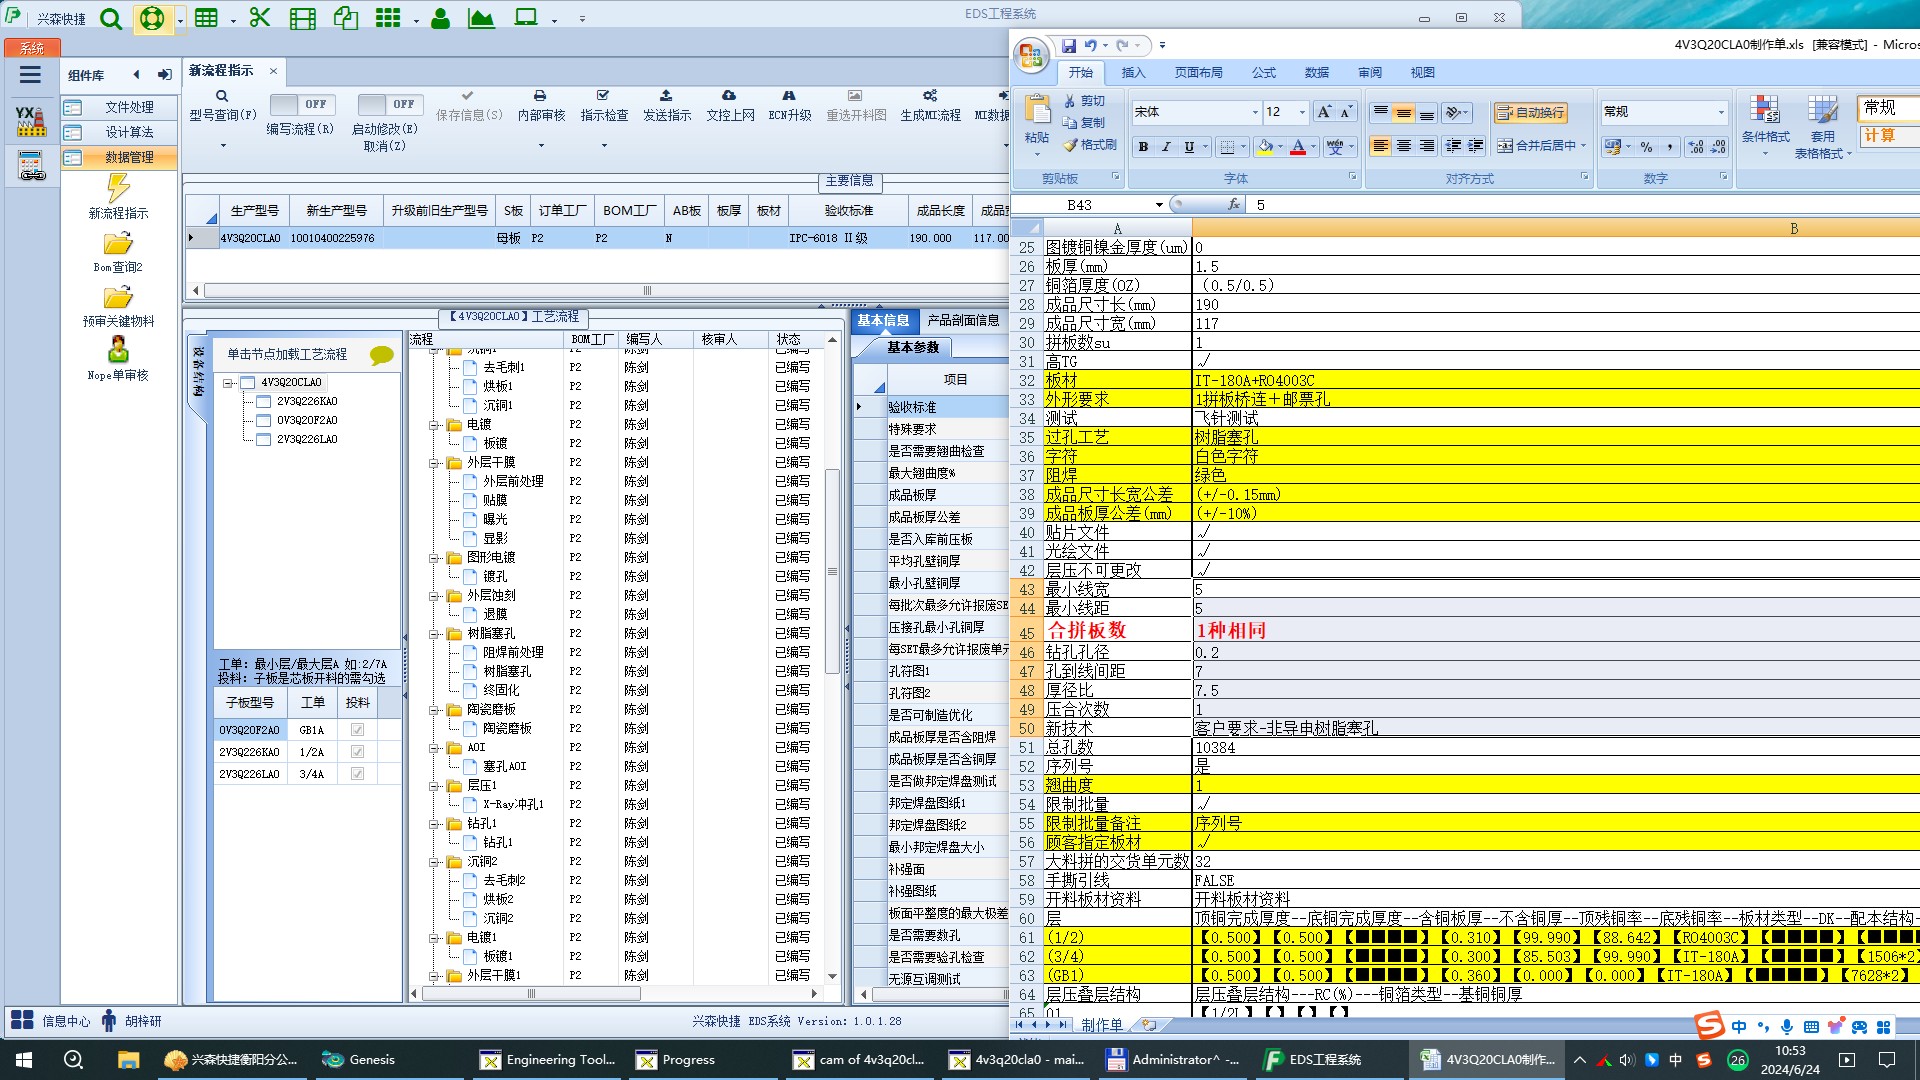
Task: Click the magnifier search icon in top toolbar
Action: (x=111, y=19)
